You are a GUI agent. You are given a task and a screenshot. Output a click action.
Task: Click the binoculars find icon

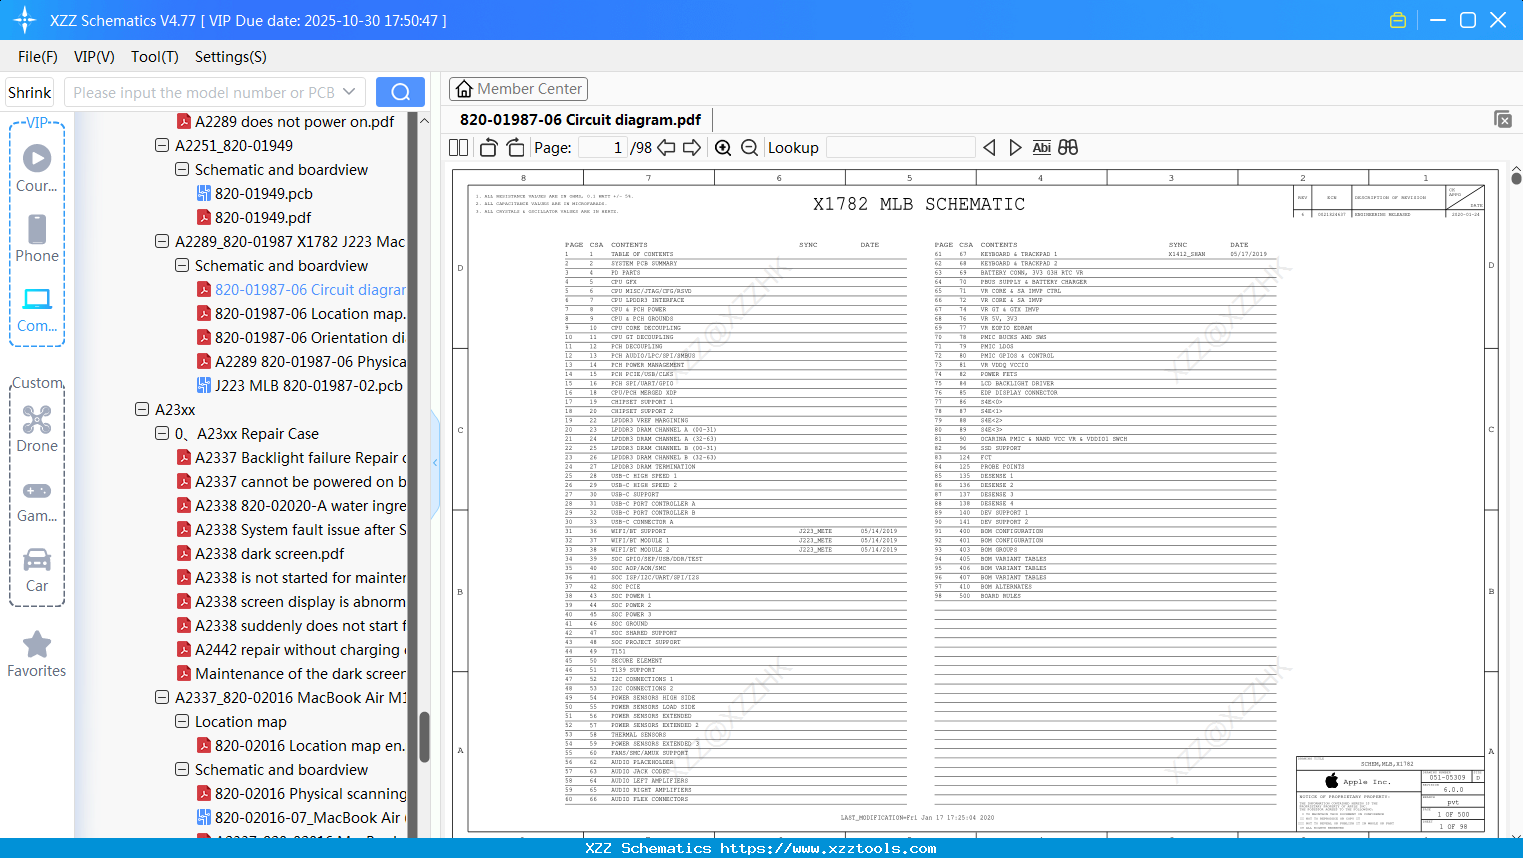click(x=1068, y=148)
